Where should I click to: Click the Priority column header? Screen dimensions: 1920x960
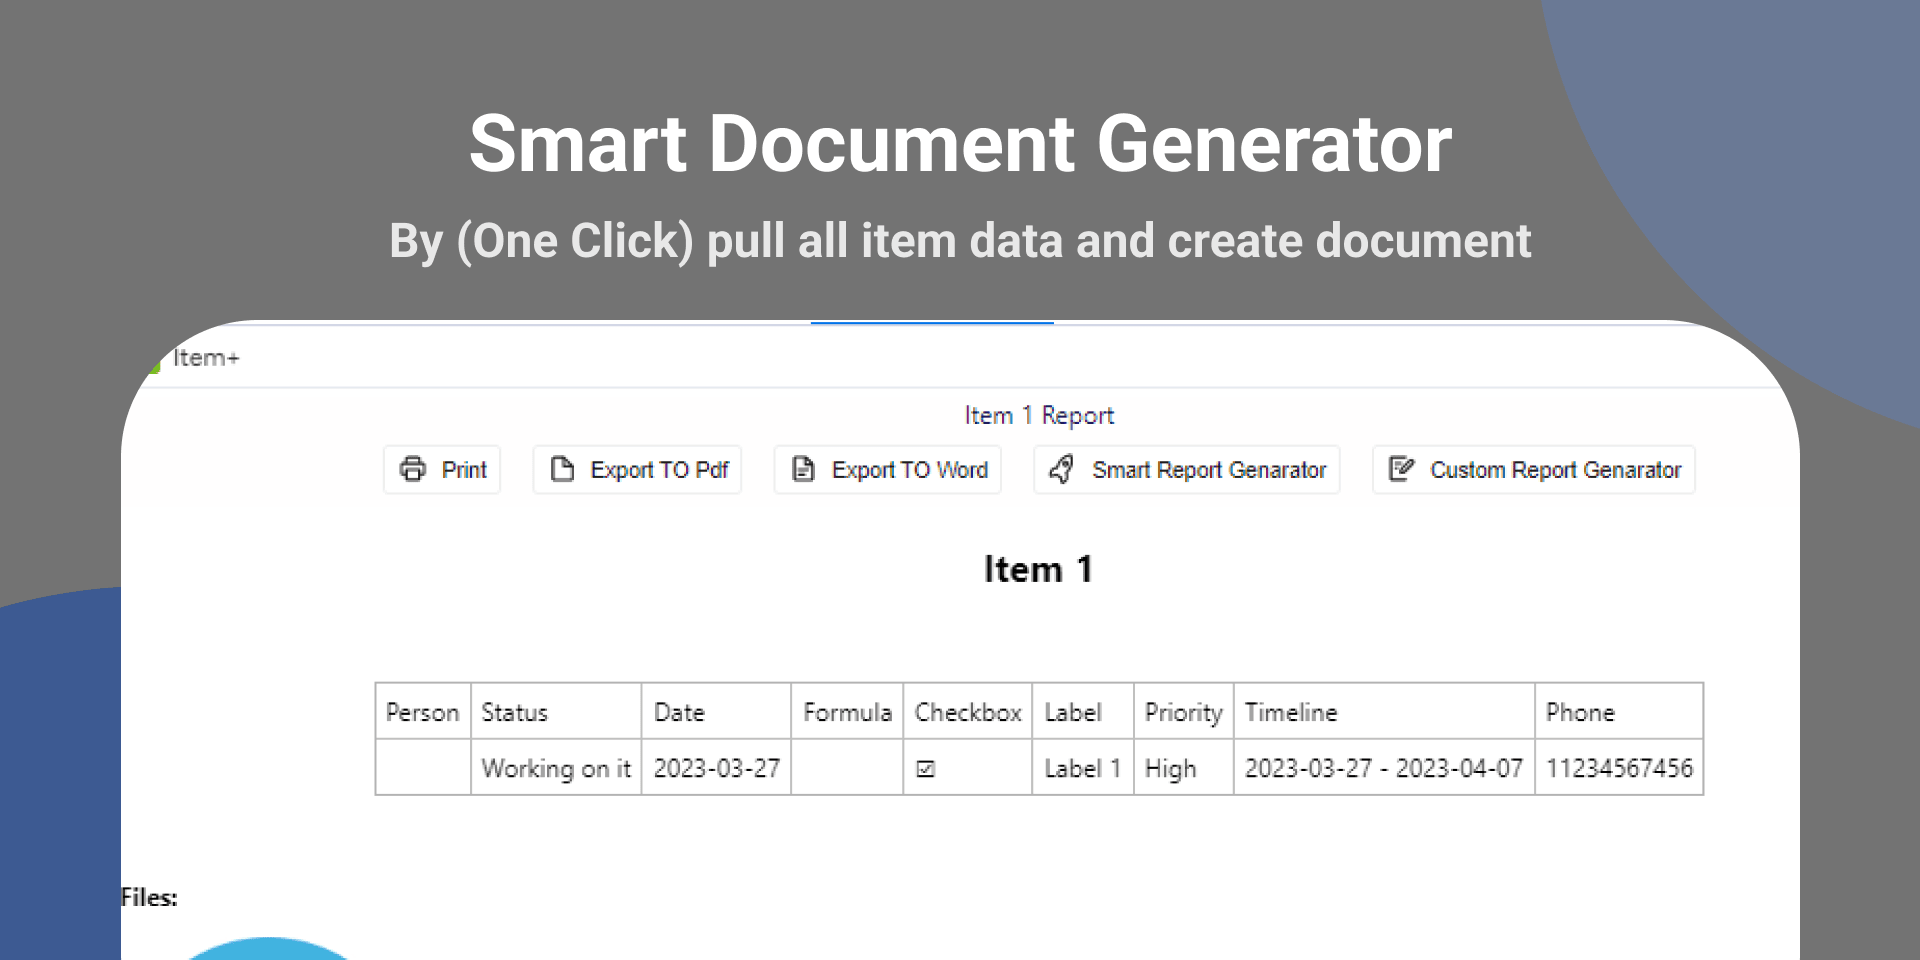coord(1184,712)
